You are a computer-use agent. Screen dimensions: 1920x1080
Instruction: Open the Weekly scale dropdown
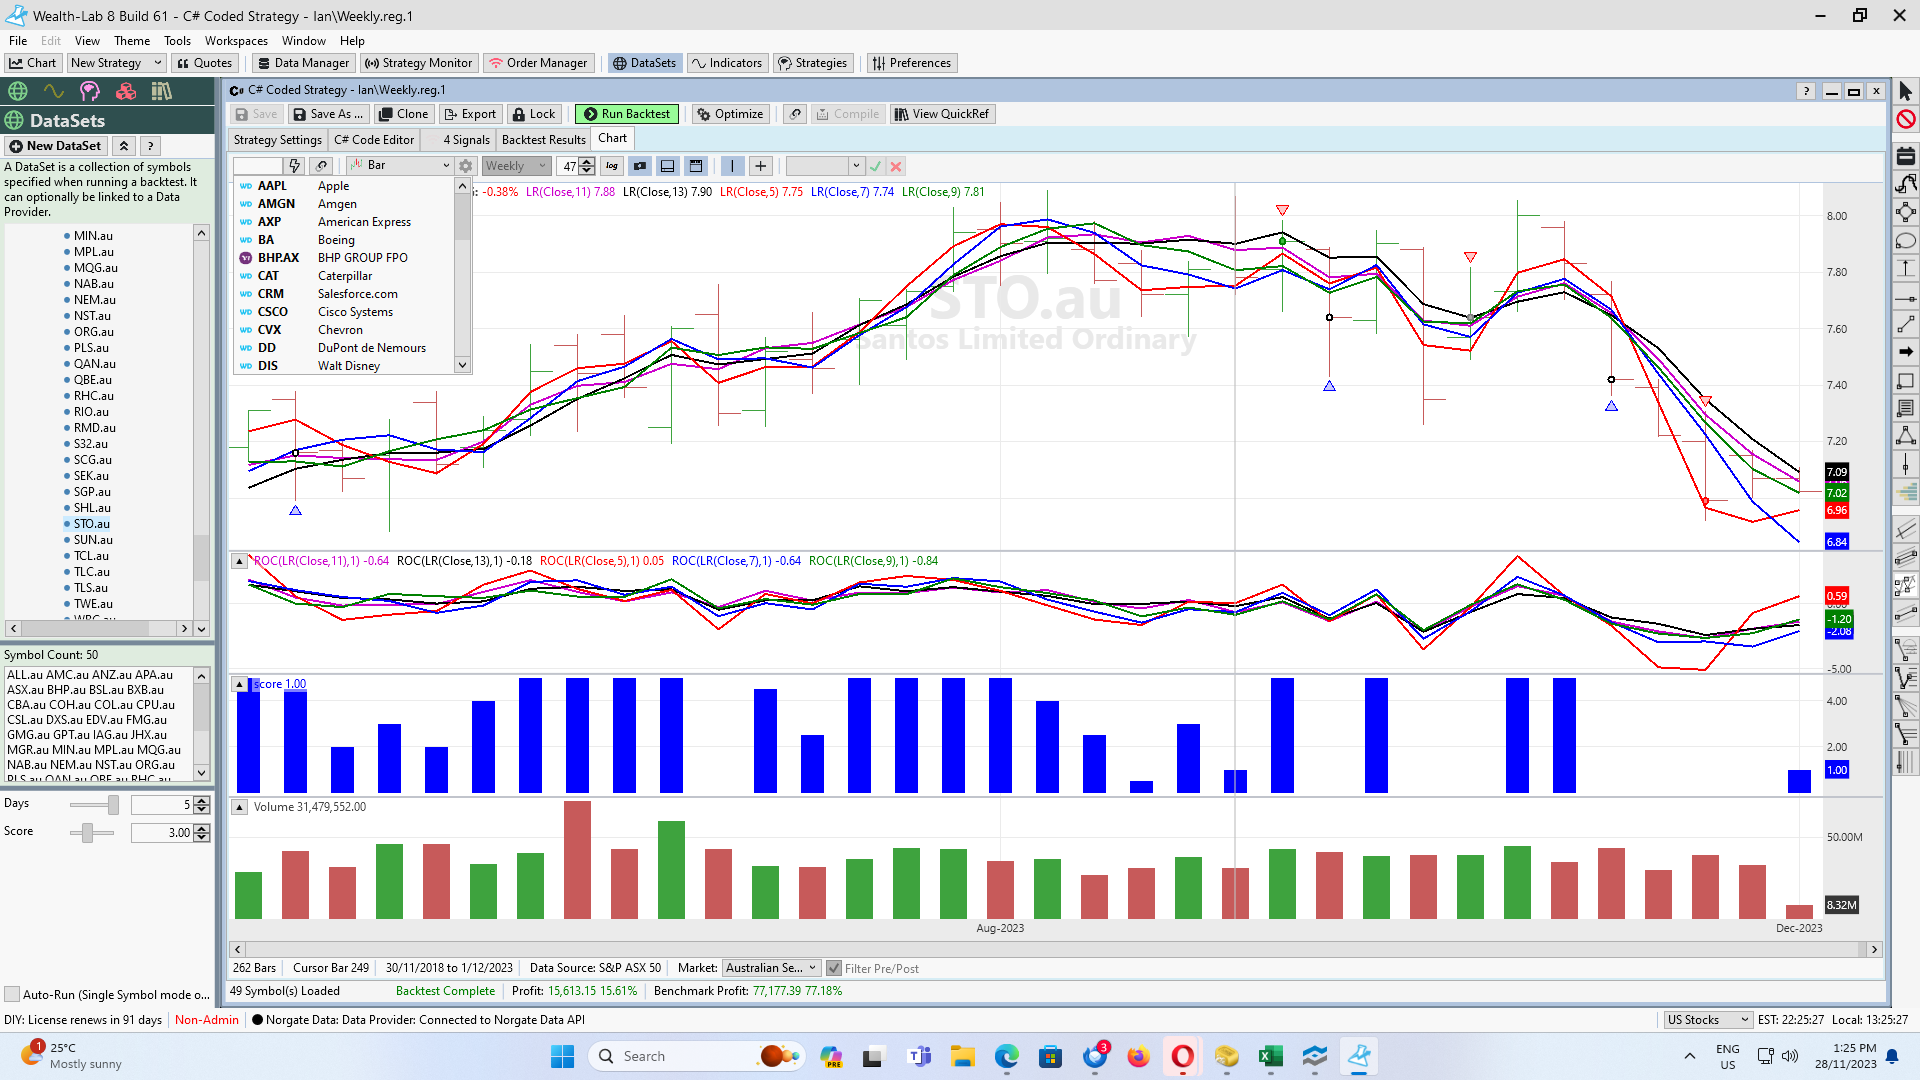click(516, 166)
